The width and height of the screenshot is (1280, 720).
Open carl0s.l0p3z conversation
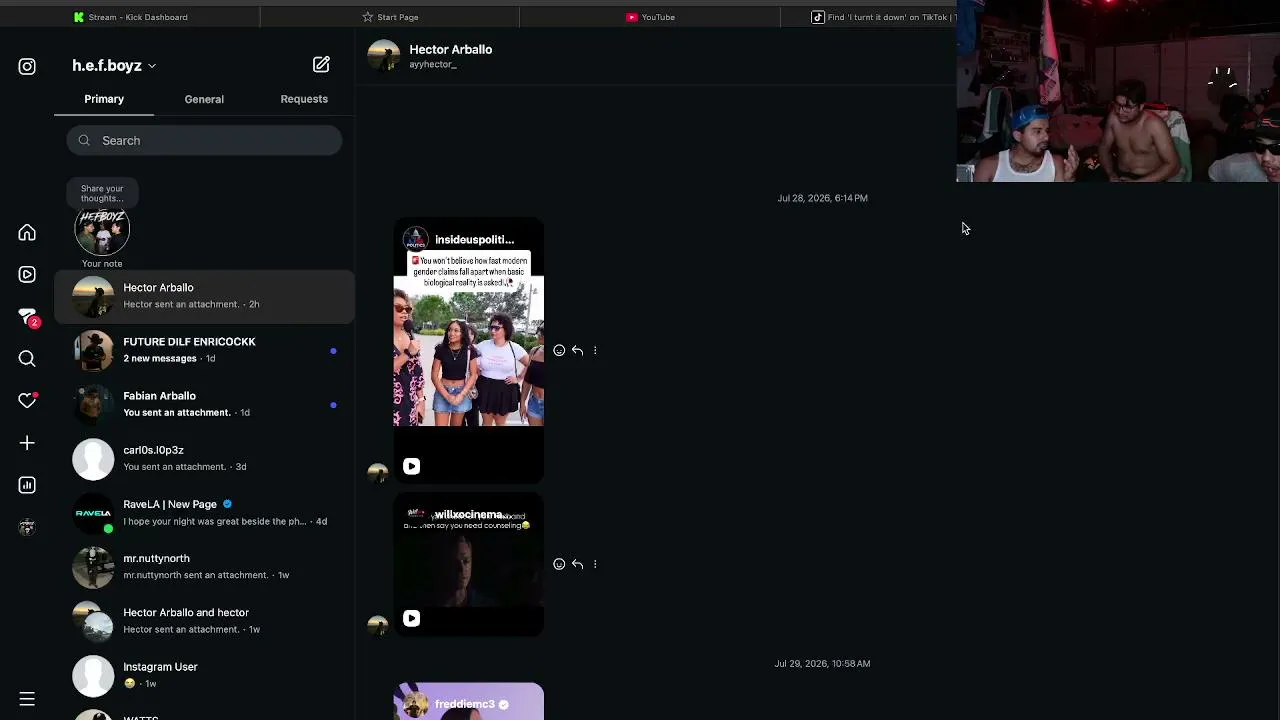[x=204, y=458]
